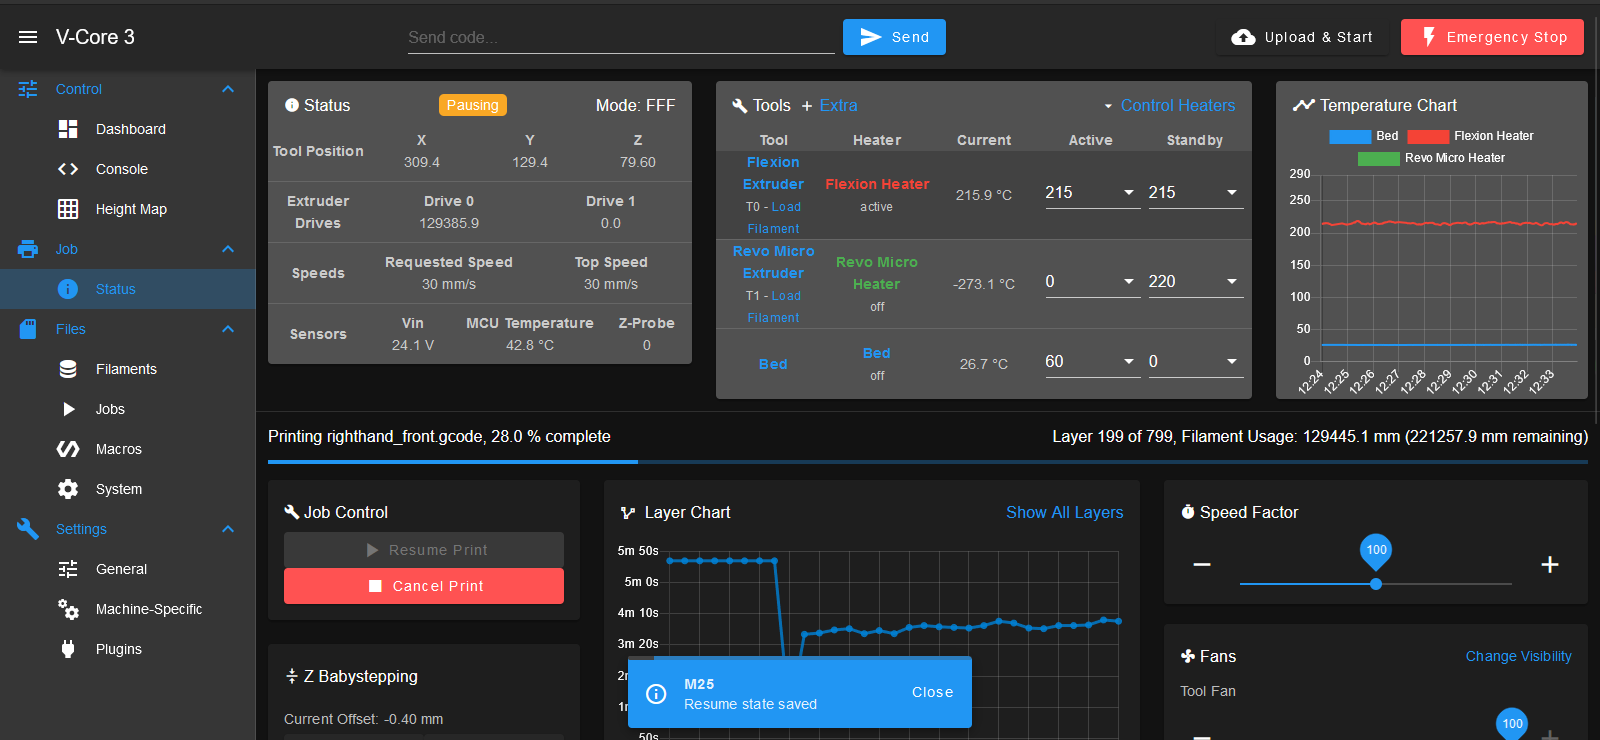Click the print progress bar

coord(928,462)
